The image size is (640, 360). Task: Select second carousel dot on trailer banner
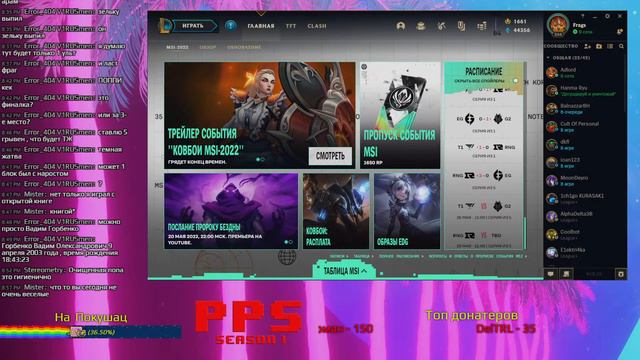pyautogui.click(x=262, y=160)
